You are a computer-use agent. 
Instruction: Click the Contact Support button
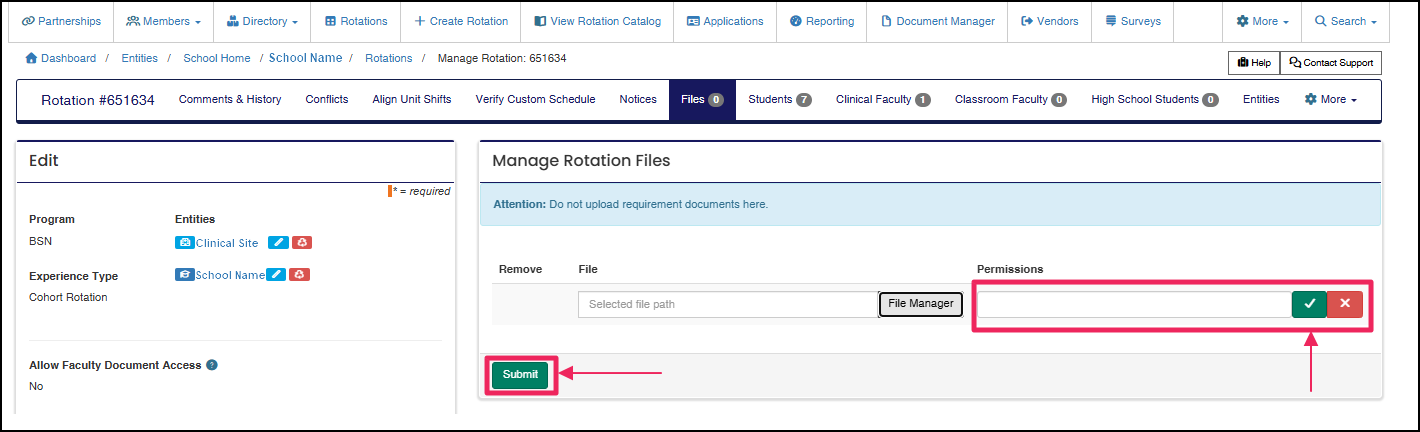(x=1331, y=63)
